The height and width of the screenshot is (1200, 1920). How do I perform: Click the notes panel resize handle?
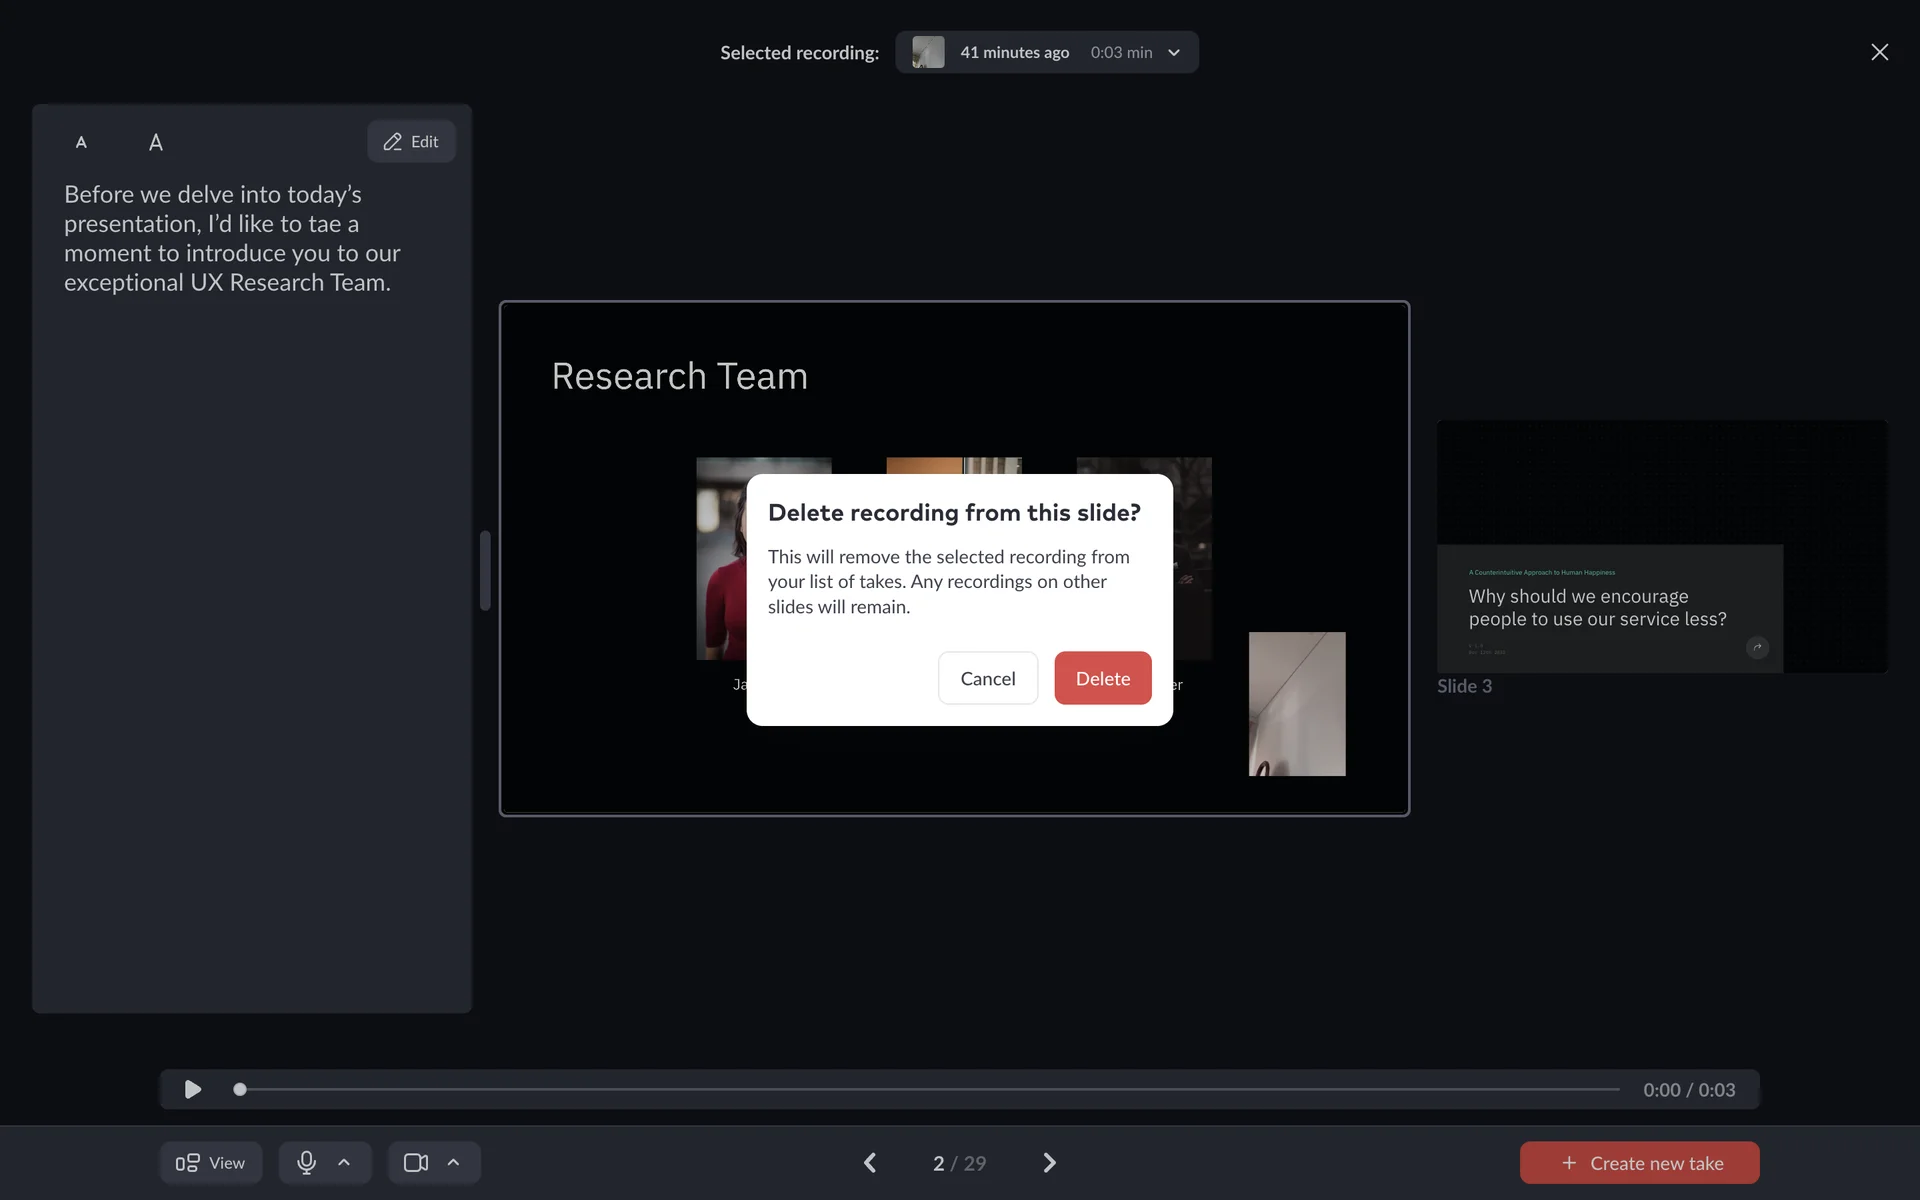pos(485,570)
